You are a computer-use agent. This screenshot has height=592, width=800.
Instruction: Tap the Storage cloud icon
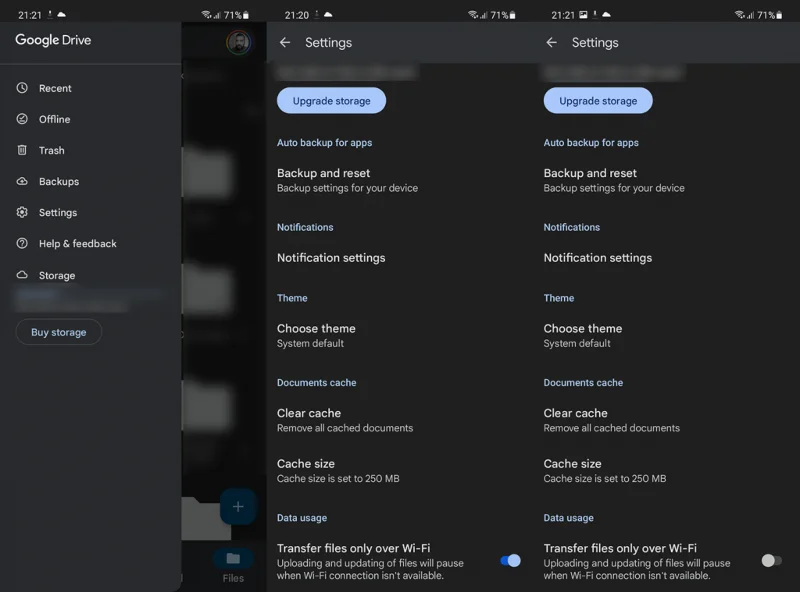click(x=22, y=275)
